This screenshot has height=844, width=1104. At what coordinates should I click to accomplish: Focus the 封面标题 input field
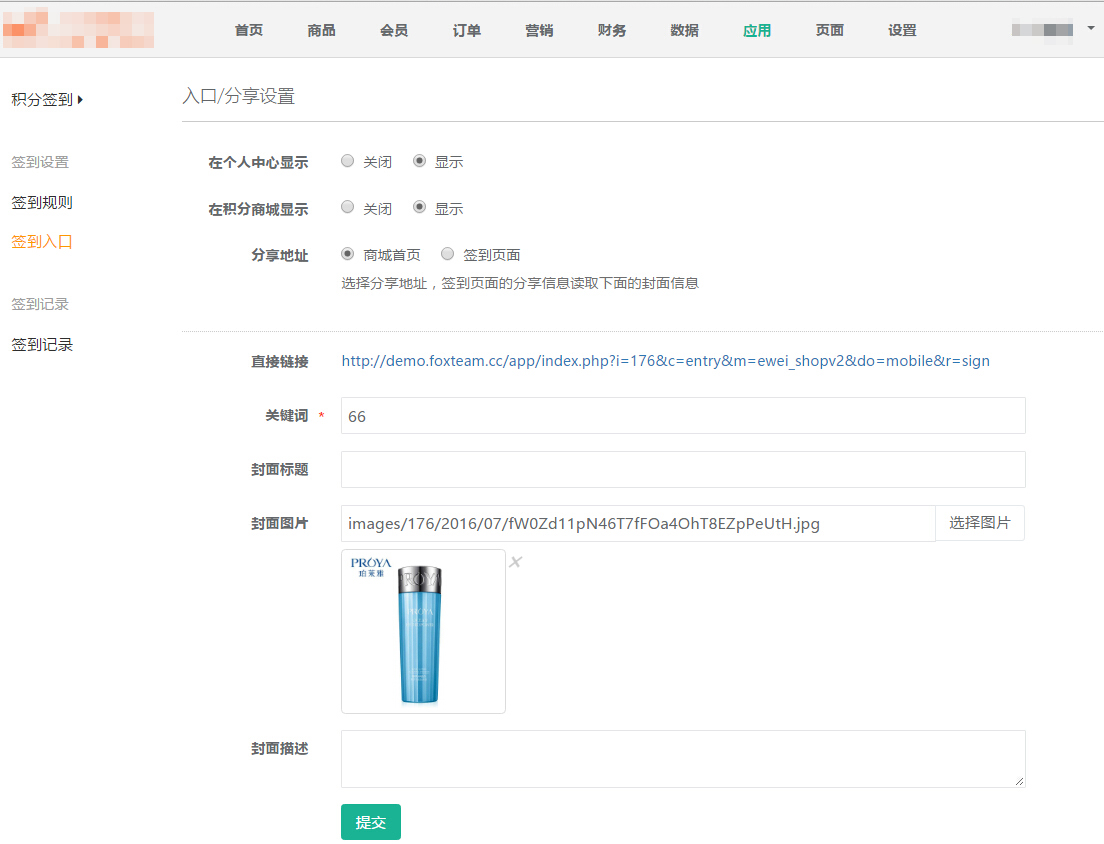[683, 469]
